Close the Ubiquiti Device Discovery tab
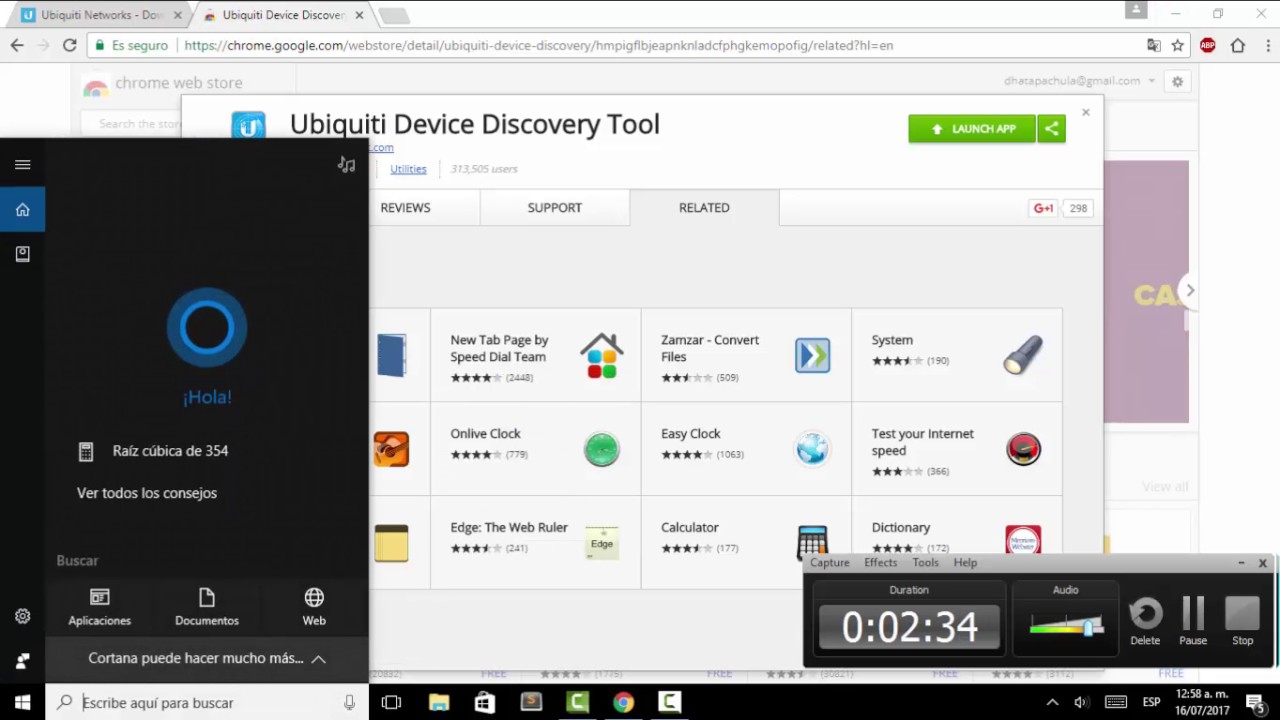 359,15
